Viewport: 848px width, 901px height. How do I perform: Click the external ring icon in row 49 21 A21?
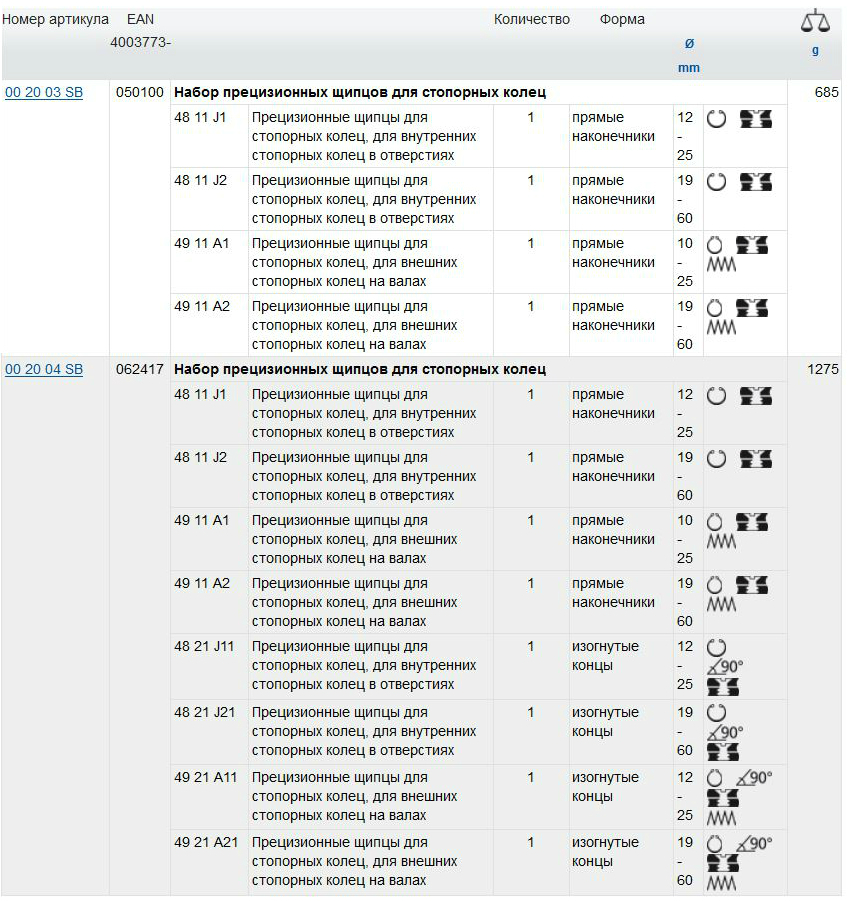[715, 844]
